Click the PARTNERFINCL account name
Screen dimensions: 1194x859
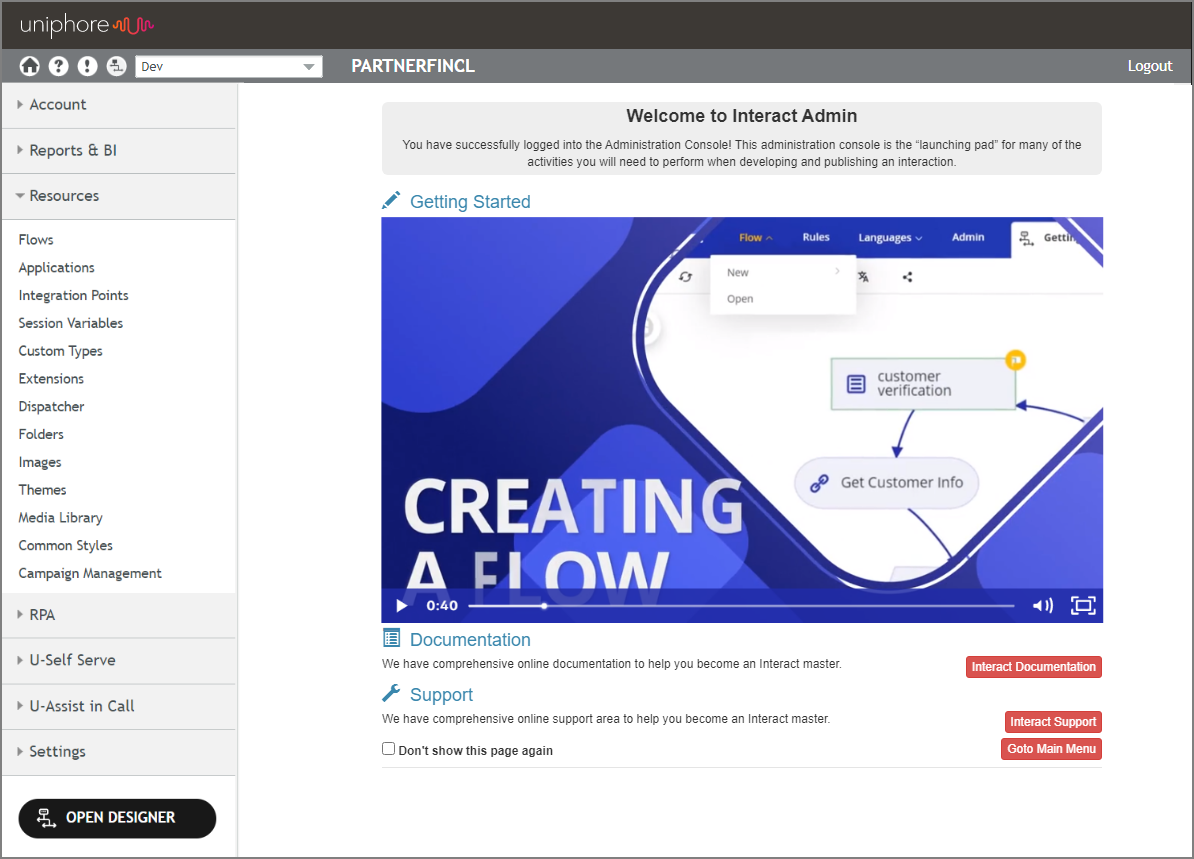click(413, 66)
